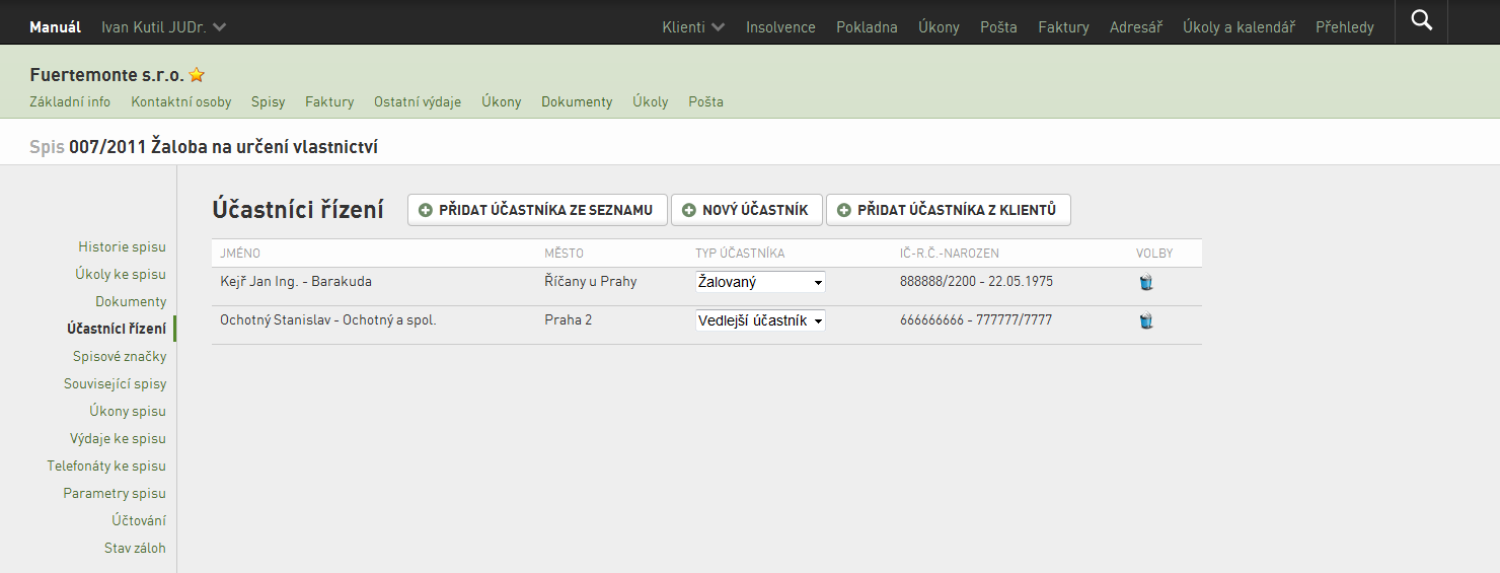This screenshot has width=1500, height=573.
Task: Click plus icon on Přidat účastníka z klientů
Action: (844, 210)
